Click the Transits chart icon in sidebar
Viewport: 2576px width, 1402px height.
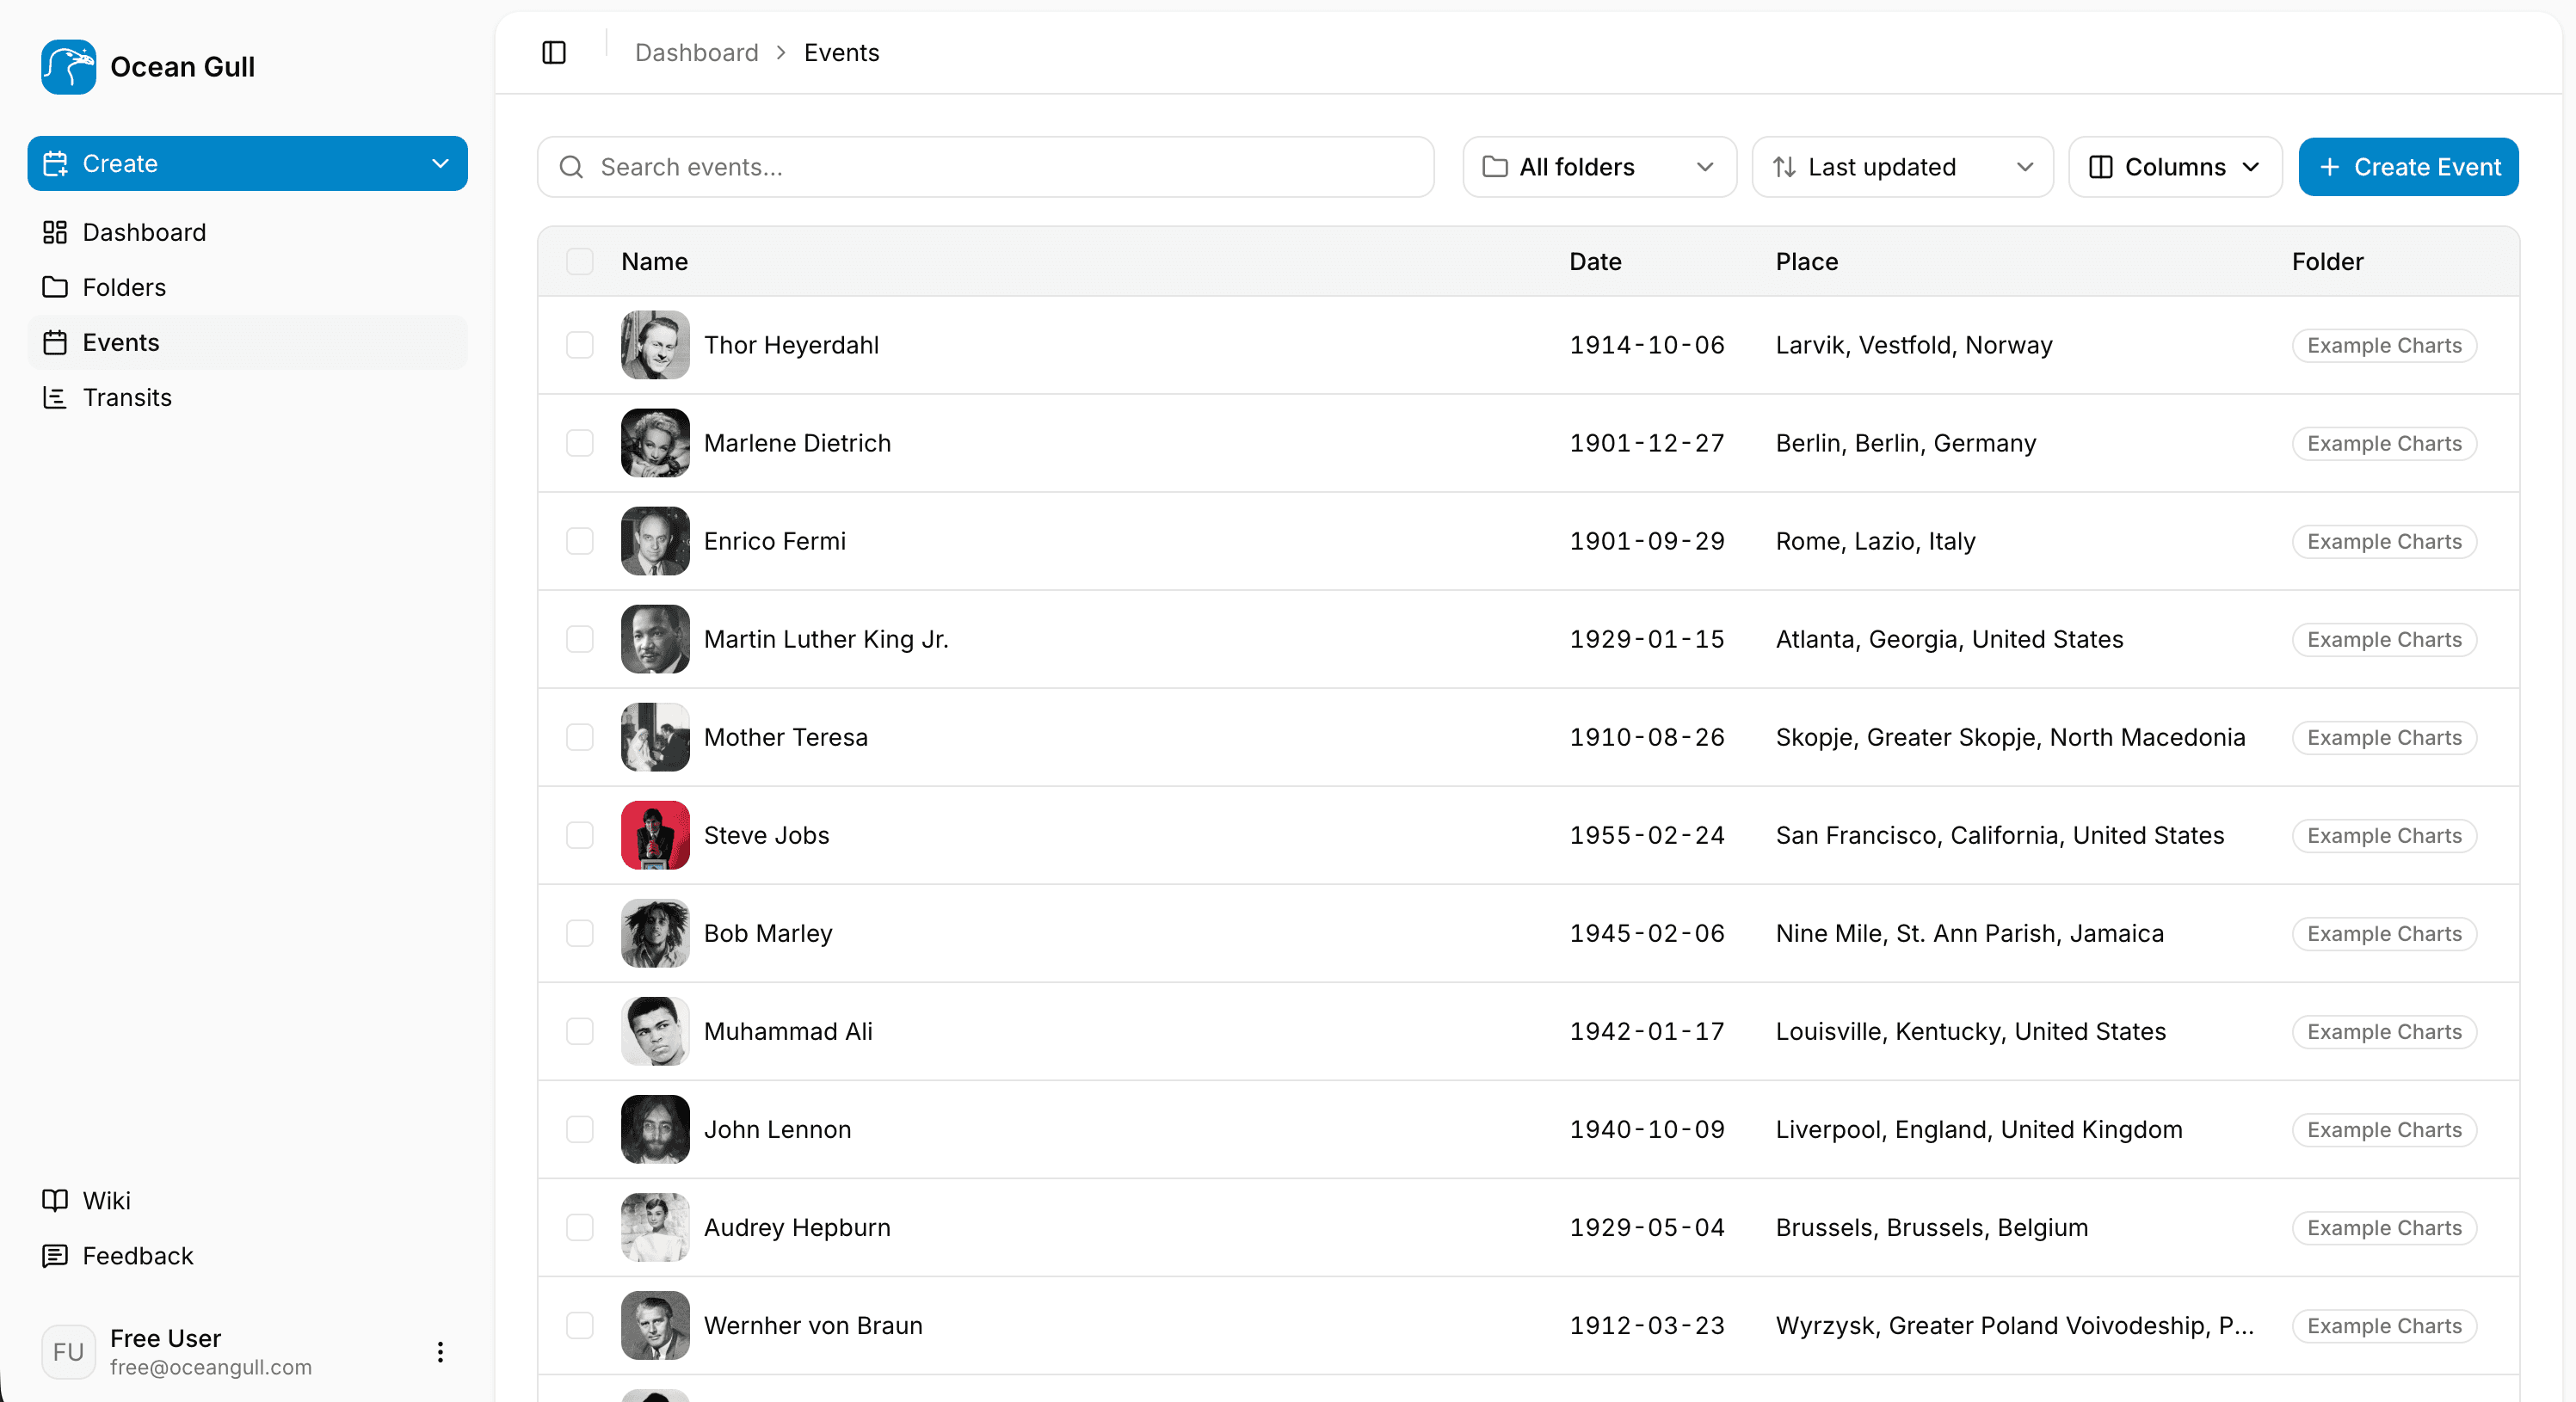[x=55, y=397]
